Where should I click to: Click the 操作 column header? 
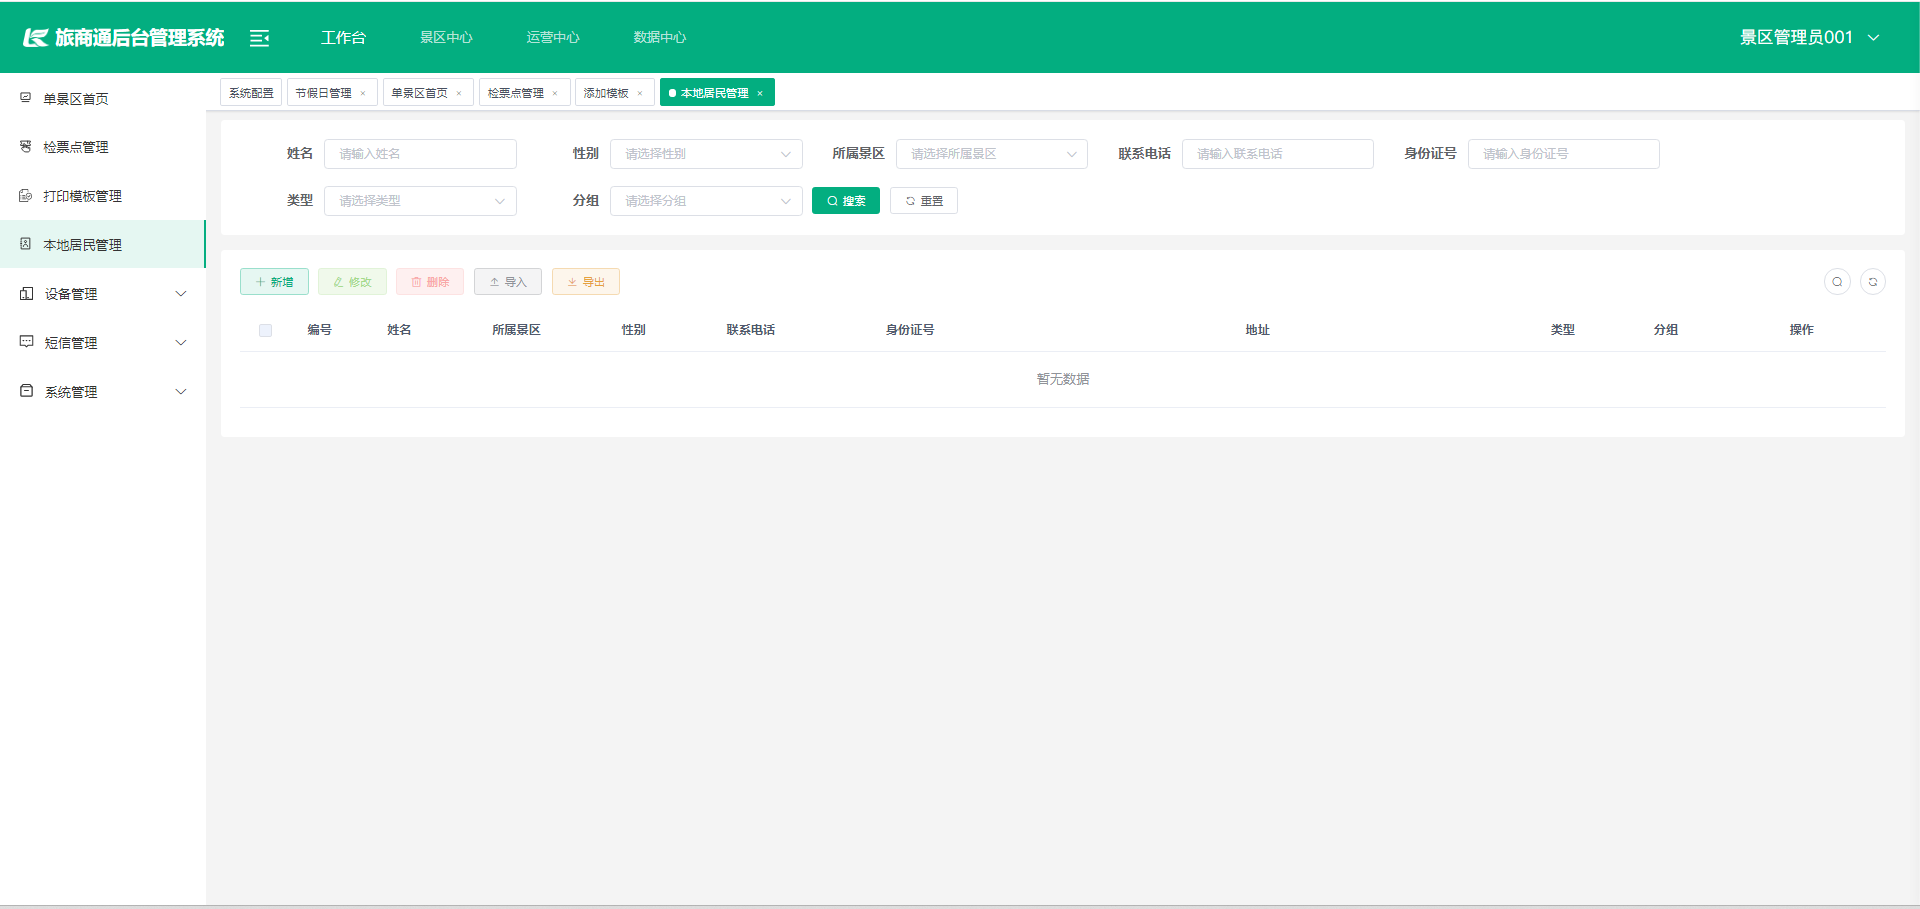[x=1801, y=330]
